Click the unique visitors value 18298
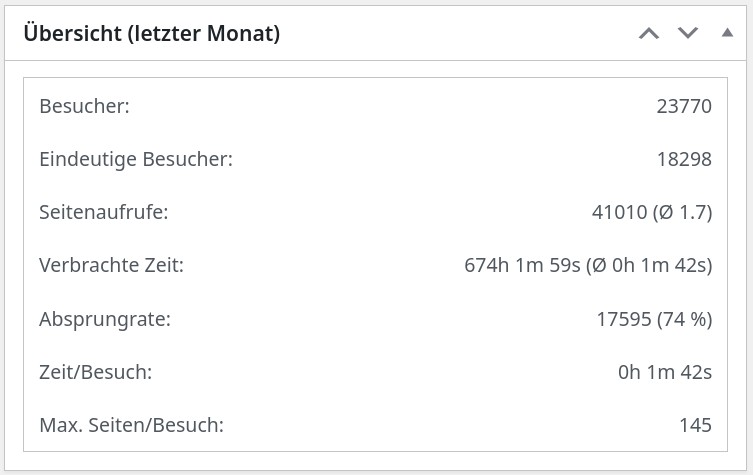This screenshot has height=475, width=753. [x=684, y=158]
